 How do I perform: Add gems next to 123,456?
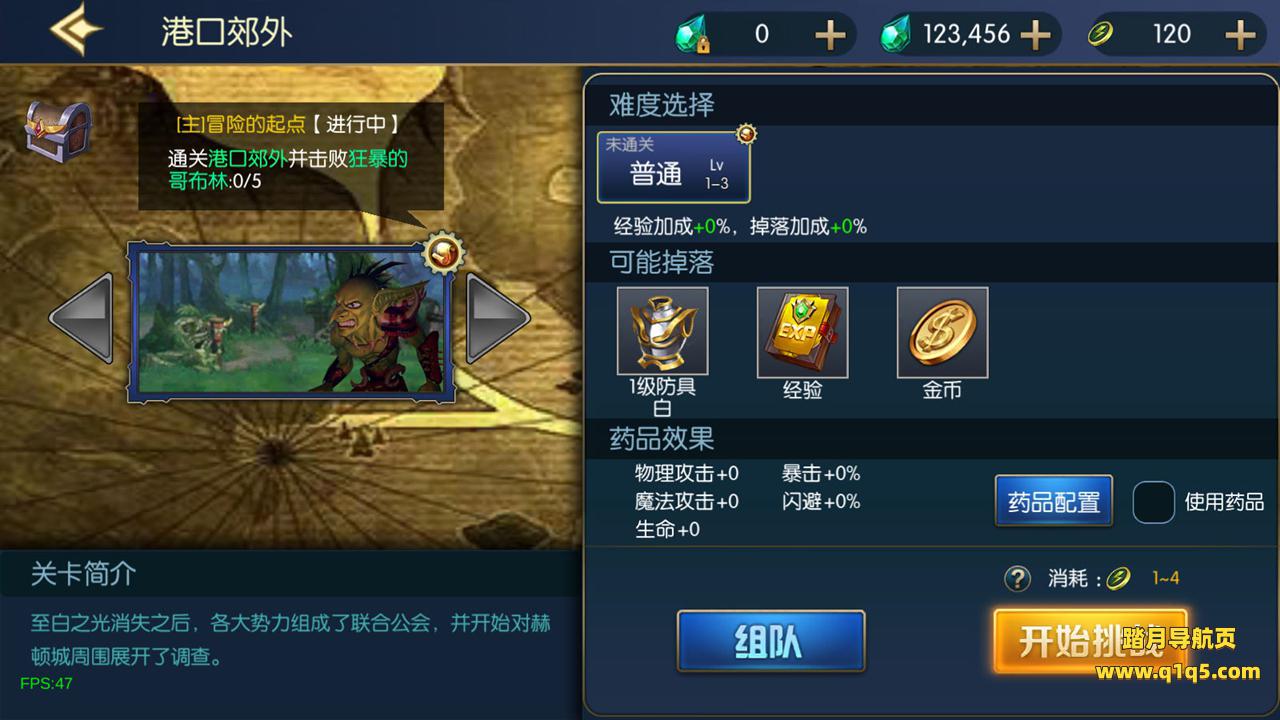pos(1034,35)
